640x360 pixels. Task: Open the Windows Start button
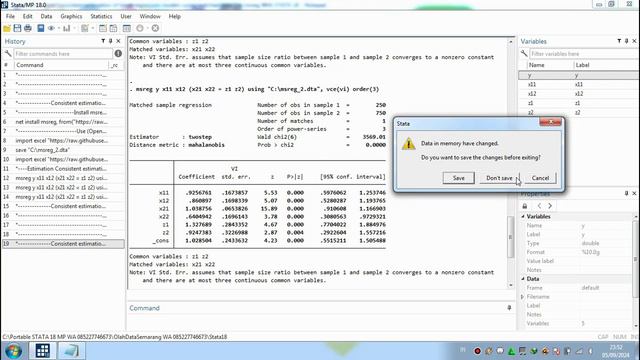tap(13, 351)
